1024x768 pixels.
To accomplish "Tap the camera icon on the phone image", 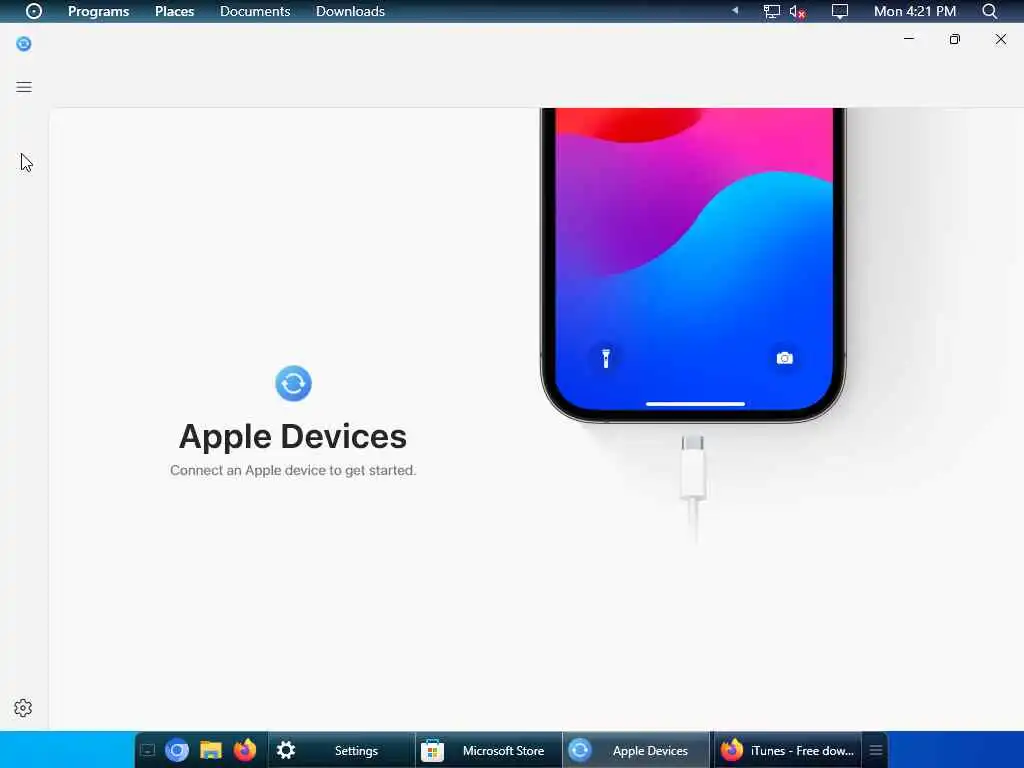I will coord(784,358).
